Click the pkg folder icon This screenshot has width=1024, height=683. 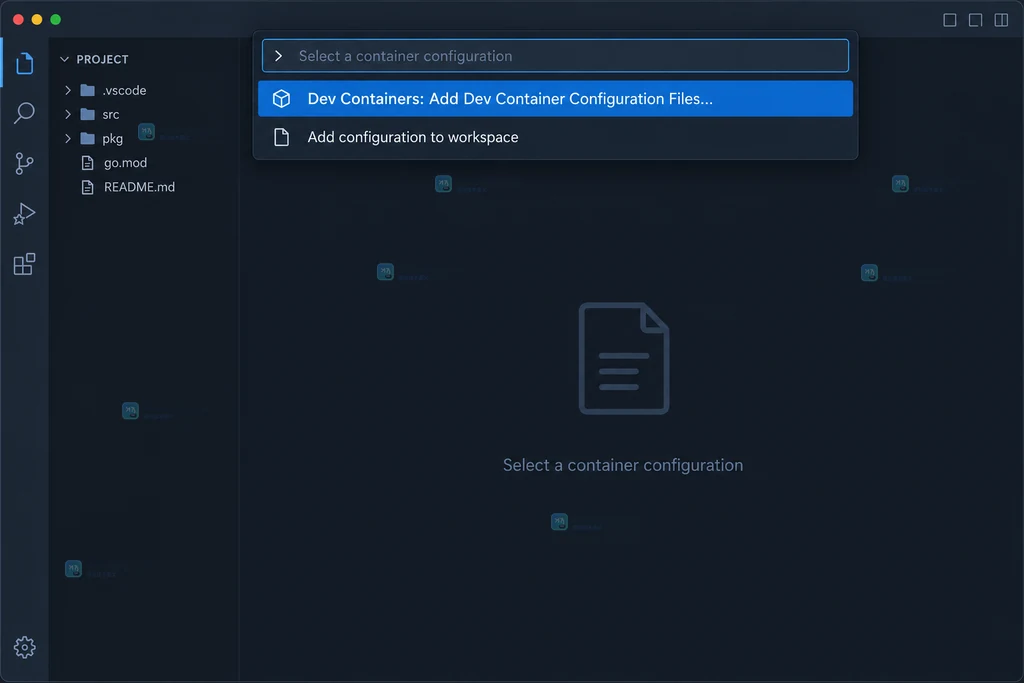tap(88, 138)
